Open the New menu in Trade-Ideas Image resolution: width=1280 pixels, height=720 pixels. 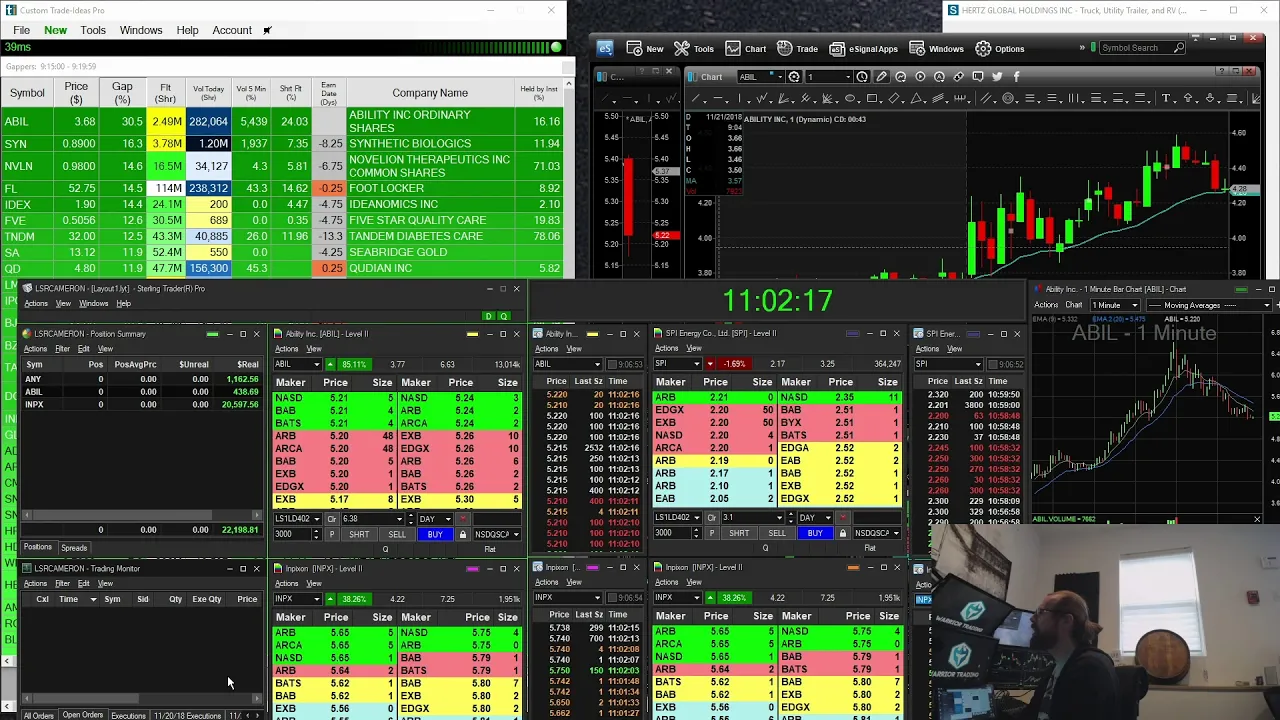[x=55, y=30]
